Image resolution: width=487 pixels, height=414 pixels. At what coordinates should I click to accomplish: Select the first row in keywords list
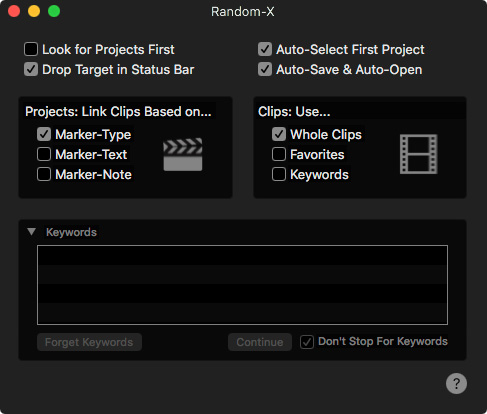click(x=242, y=256)
